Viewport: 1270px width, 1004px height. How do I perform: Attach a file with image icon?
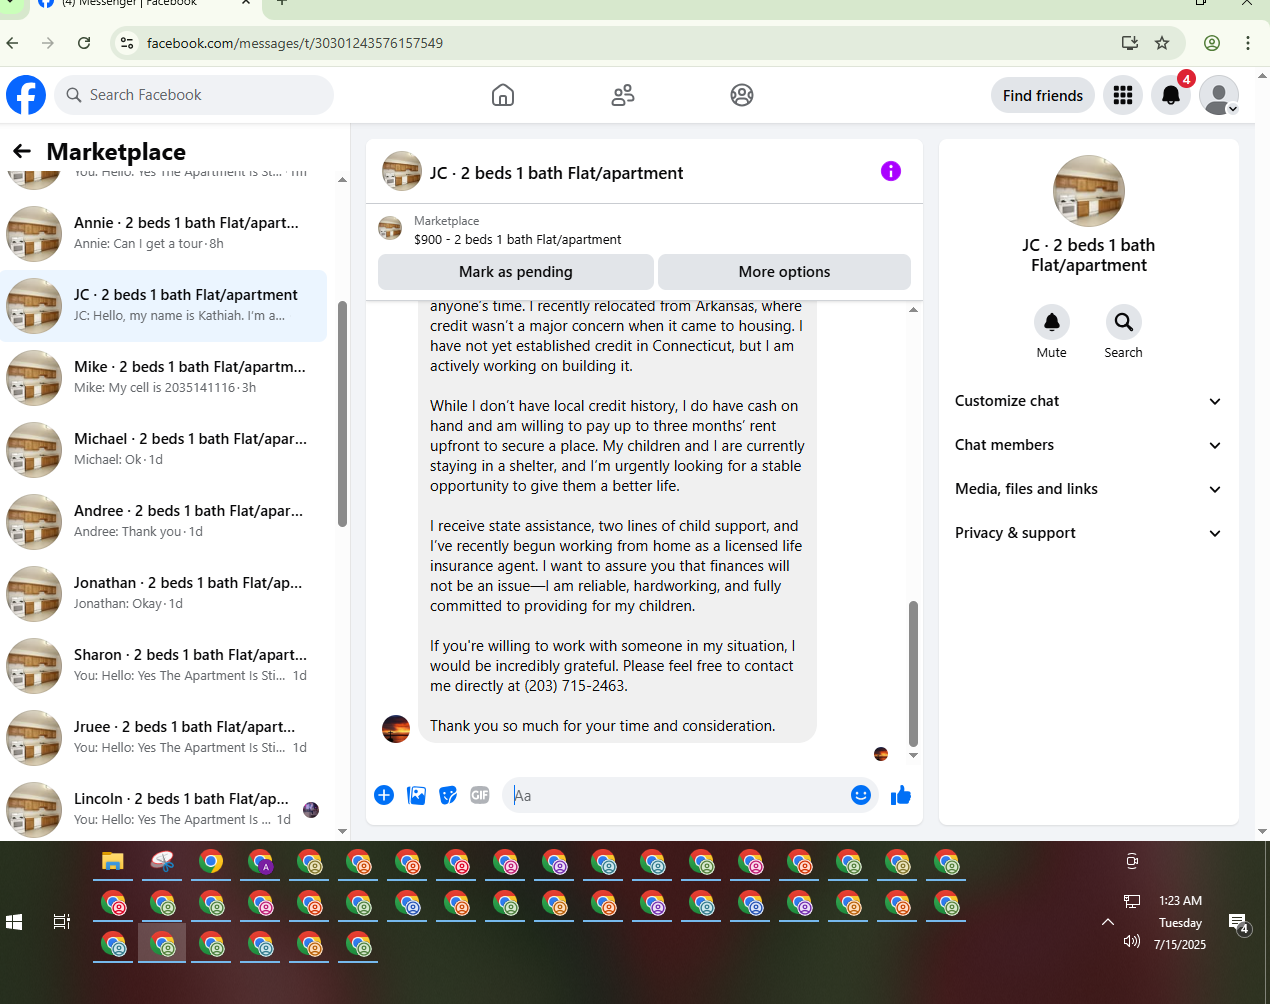(x=416, y=795)
